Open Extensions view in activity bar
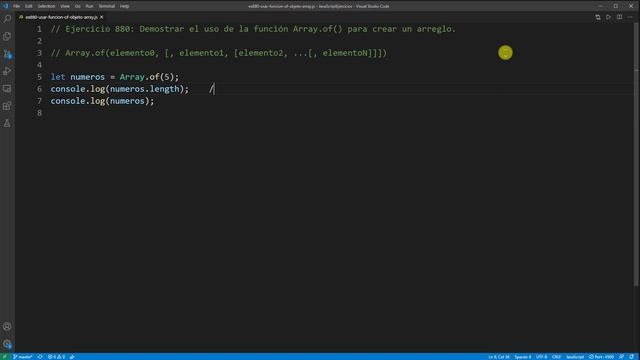Viewport: 640px width, 360px height. point(7,106)
